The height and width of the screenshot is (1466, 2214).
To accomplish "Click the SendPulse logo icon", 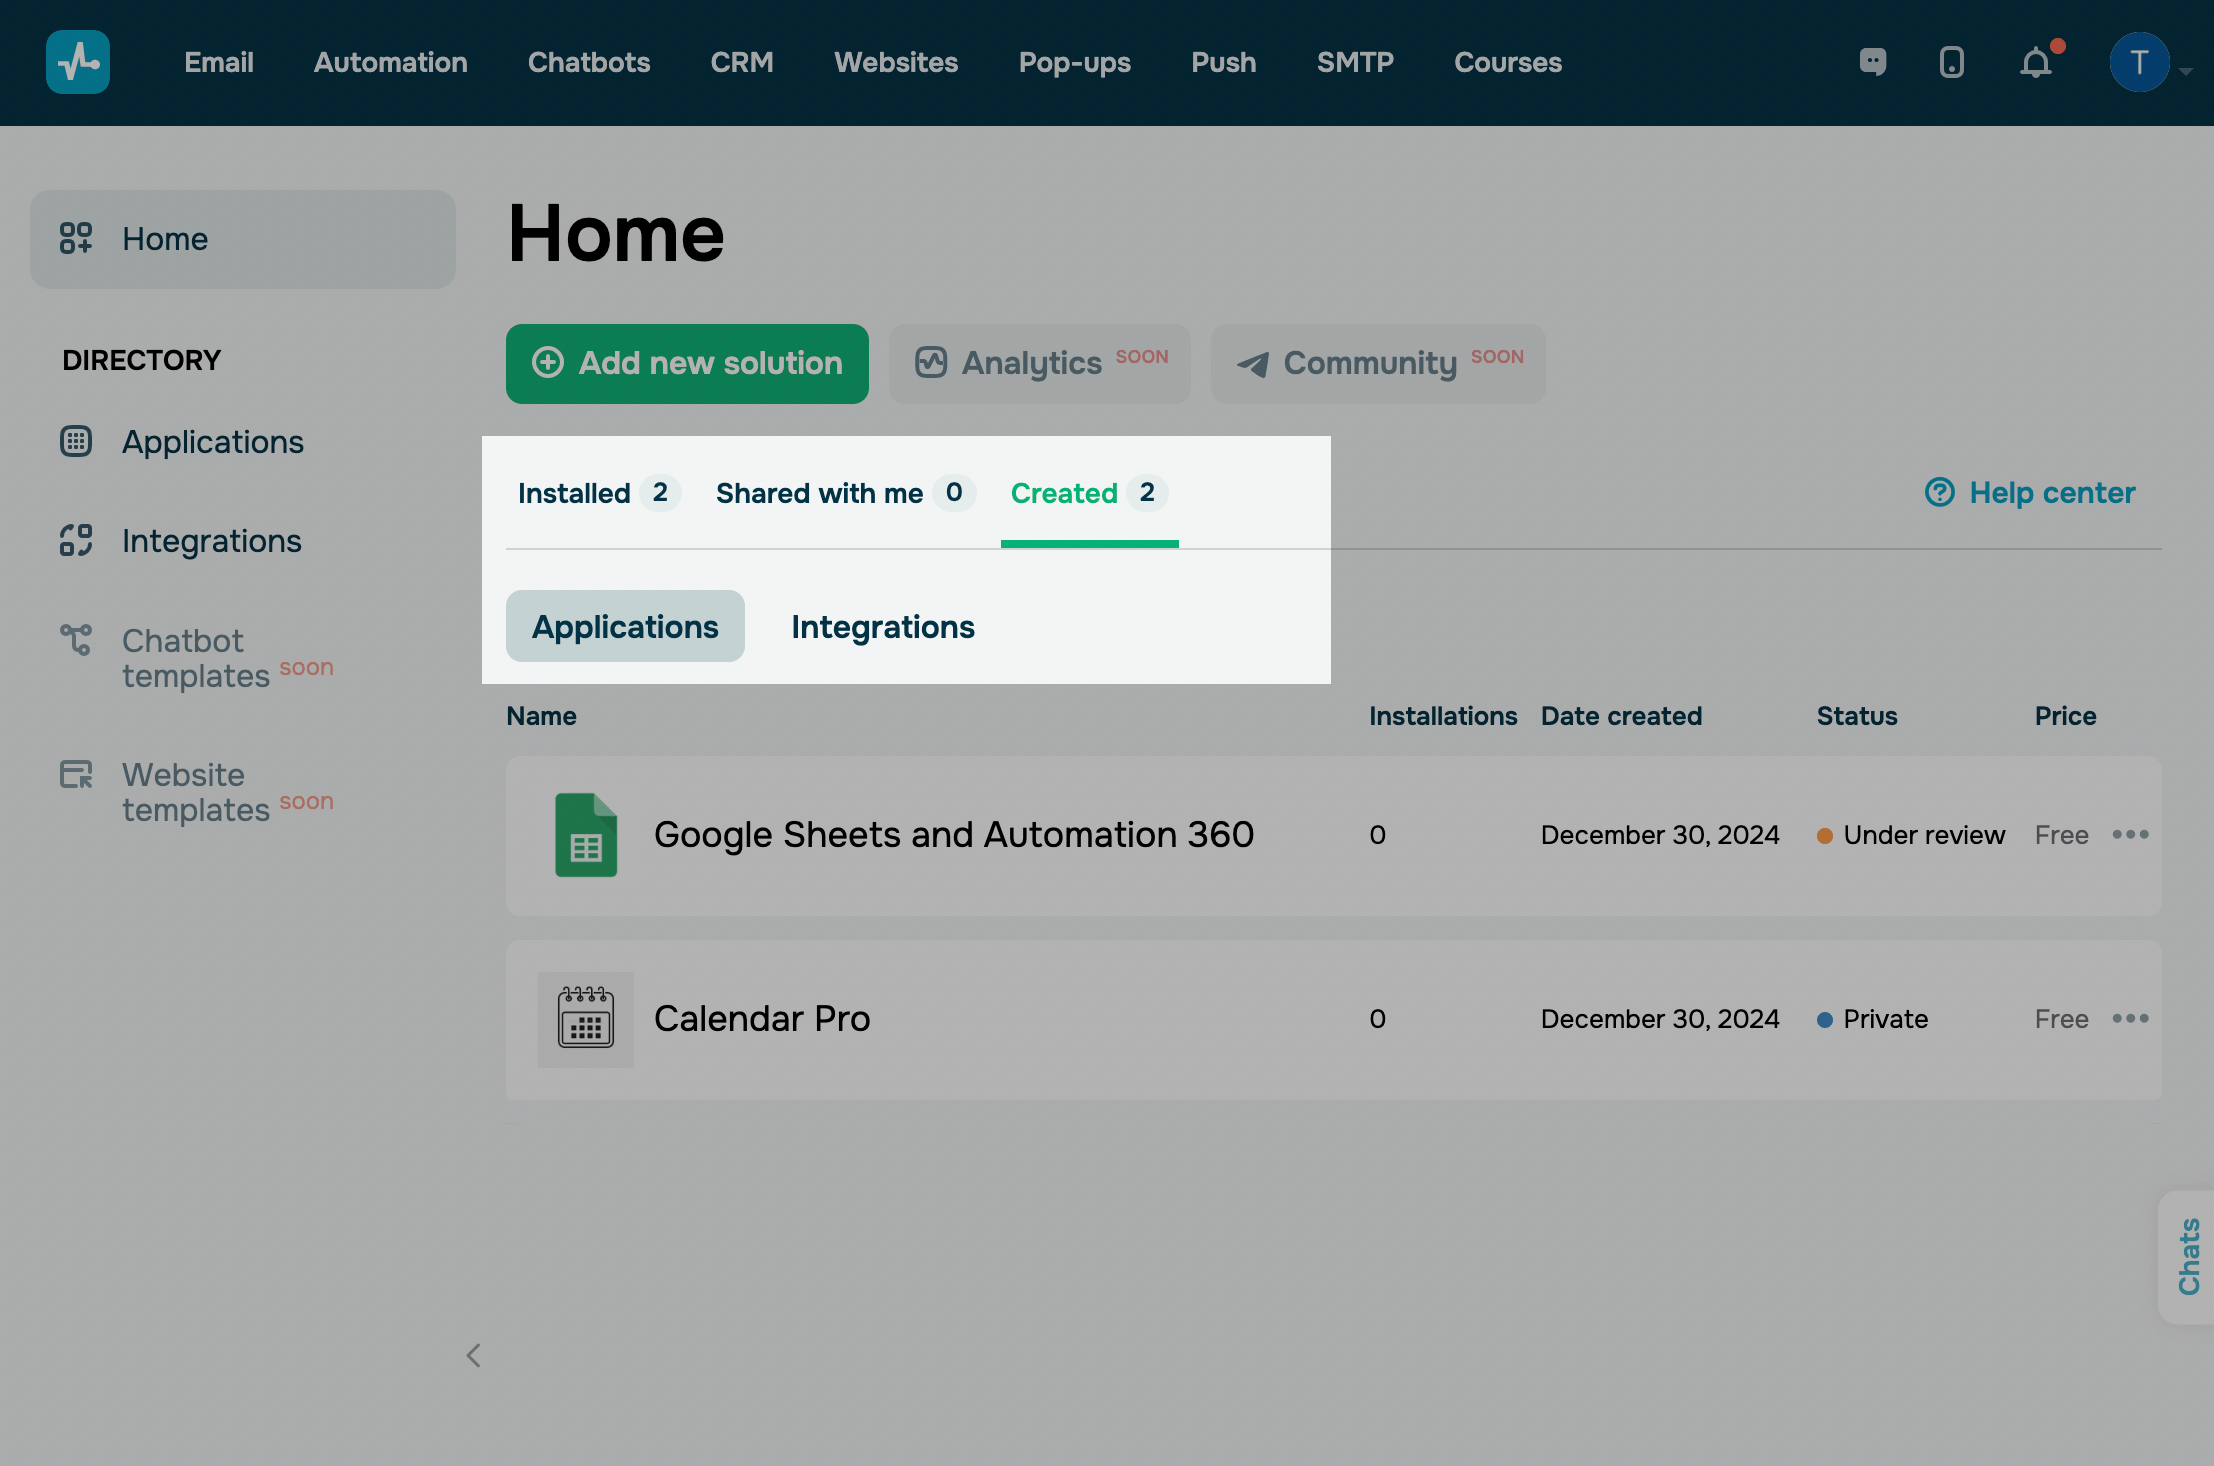I will 78,62.
